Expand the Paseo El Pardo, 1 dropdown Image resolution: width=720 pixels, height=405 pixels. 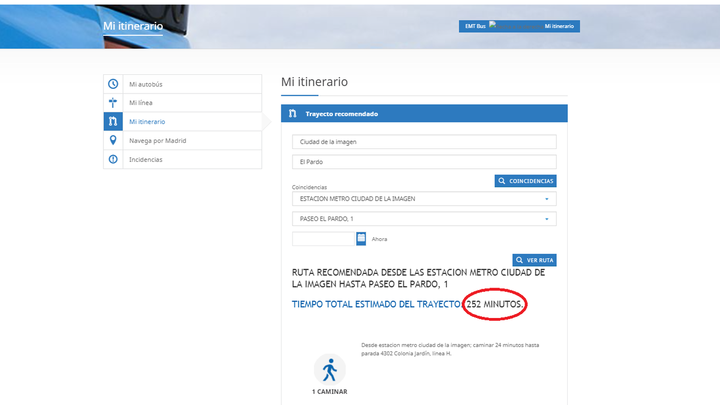coord(548,219)
